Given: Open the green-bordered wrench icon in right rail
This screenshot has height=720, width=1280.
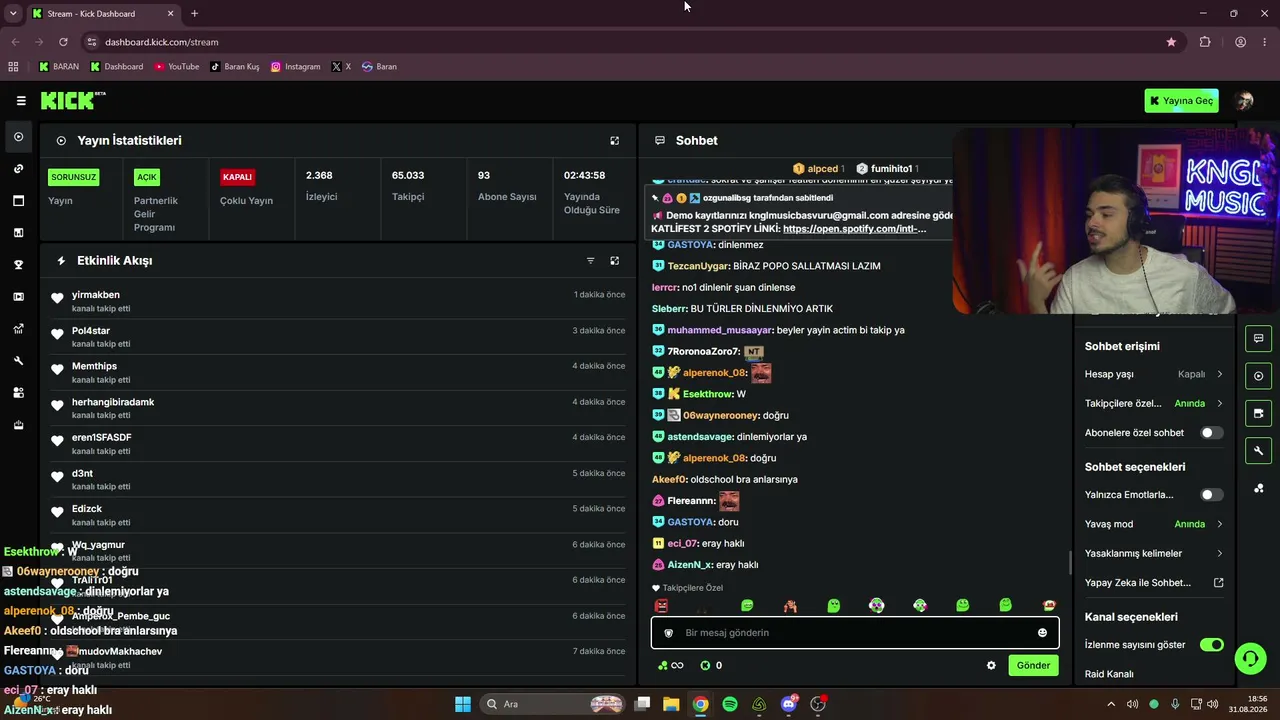Looking at the screenshot, I should tap(1258, 451).
